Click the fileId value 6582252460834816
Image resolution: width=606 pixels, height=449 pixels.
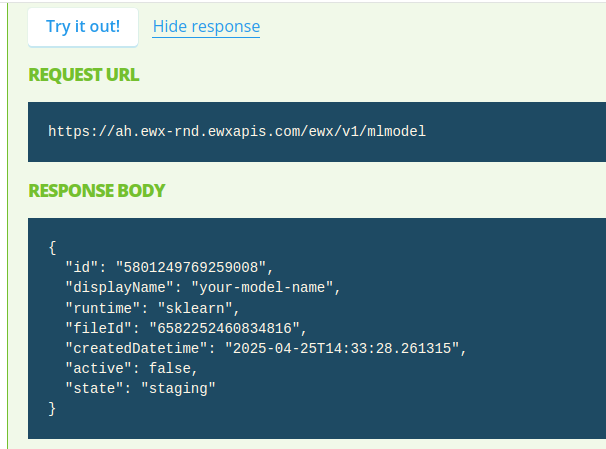click(x=228, y=328)
